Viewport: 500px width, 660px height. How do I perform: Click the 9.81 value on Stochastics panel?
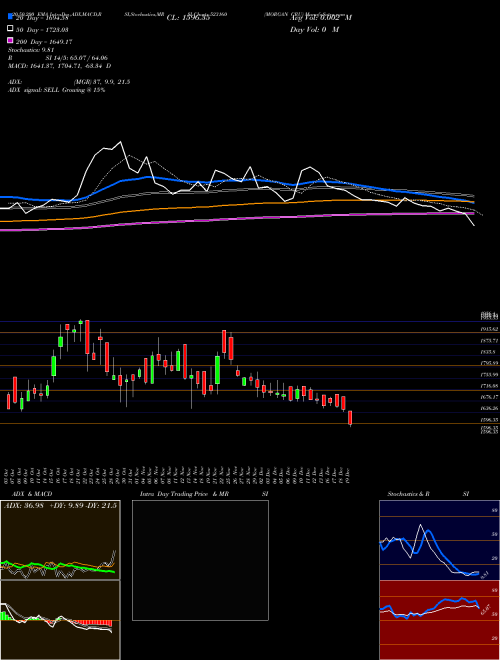pyautogui.click(x=484, y=574)
